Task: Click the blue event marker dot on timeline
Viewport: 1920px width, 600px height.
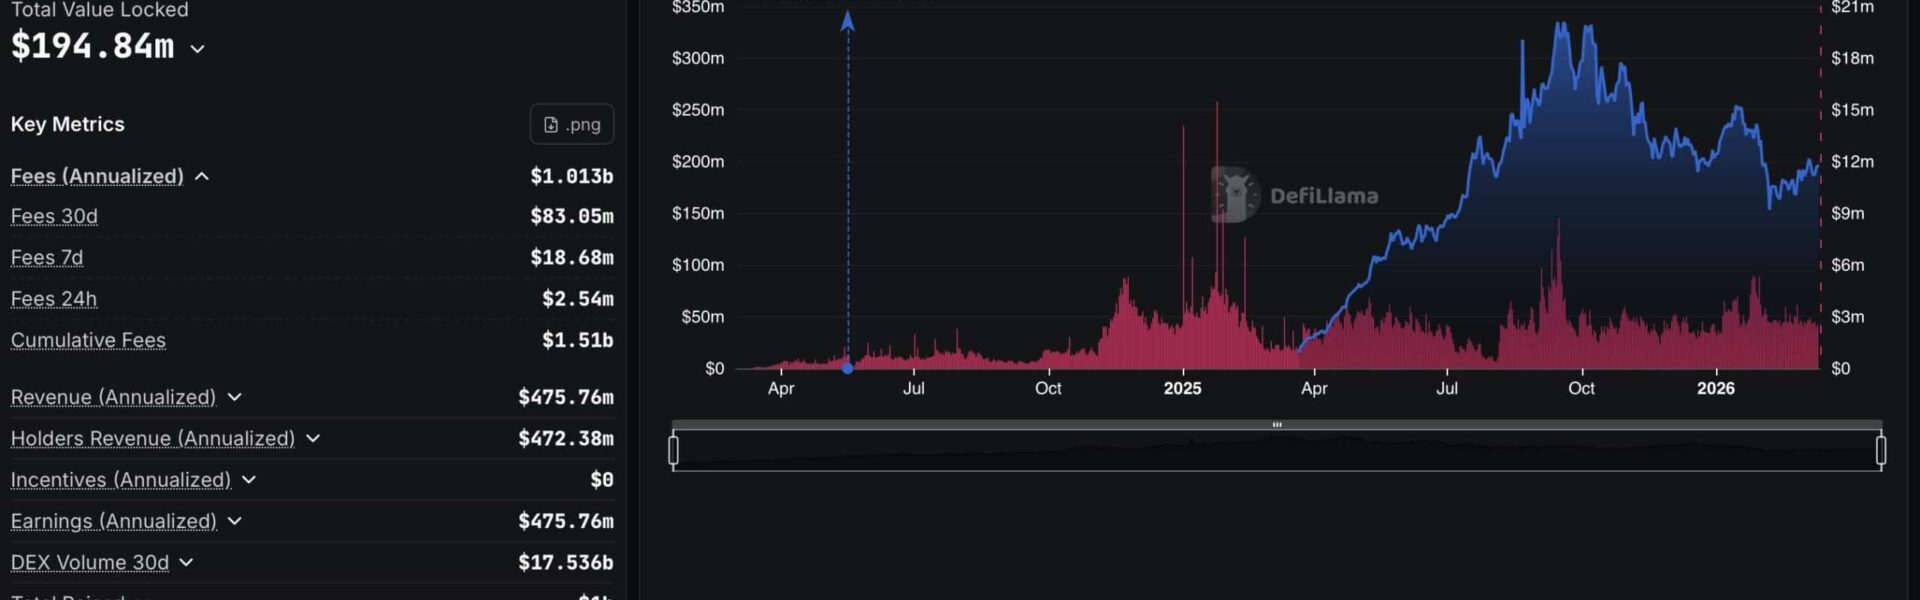Action: (848, 368)
